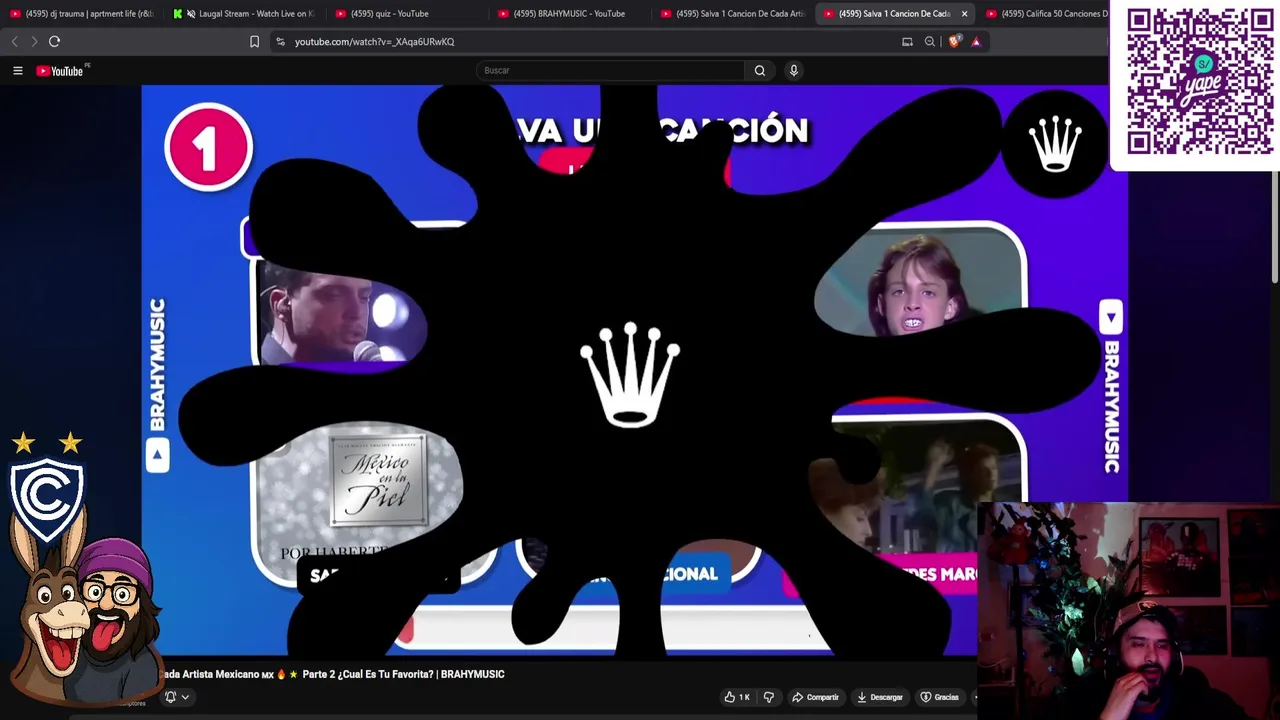Screen dimensions: 1280x720
Task: Click the Mexico en la Piel album thumbnail
Action: (x=378, y=478)
